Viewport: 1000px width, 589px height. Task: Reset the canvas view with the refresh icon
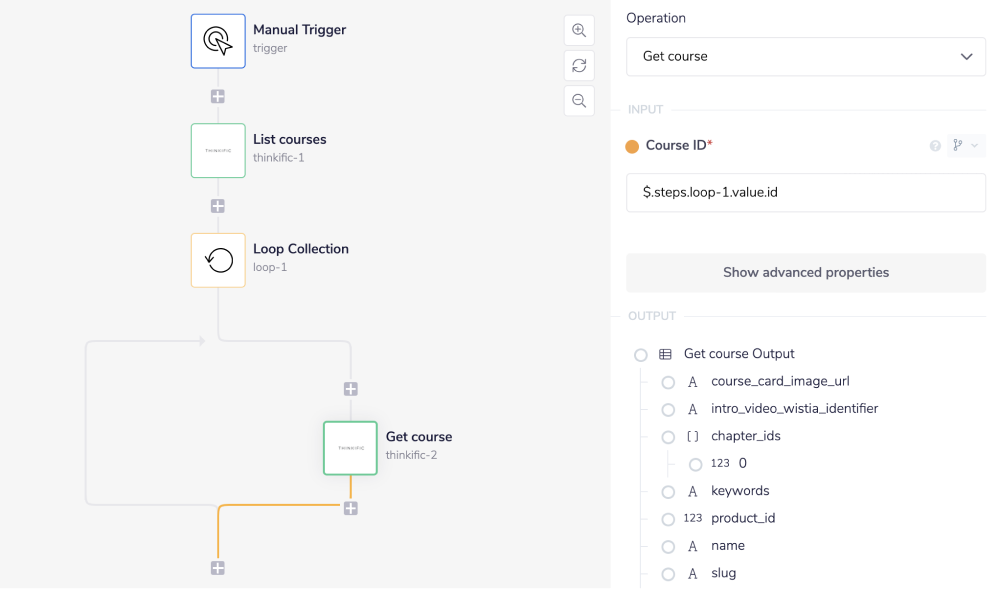[x=579, y=66]
